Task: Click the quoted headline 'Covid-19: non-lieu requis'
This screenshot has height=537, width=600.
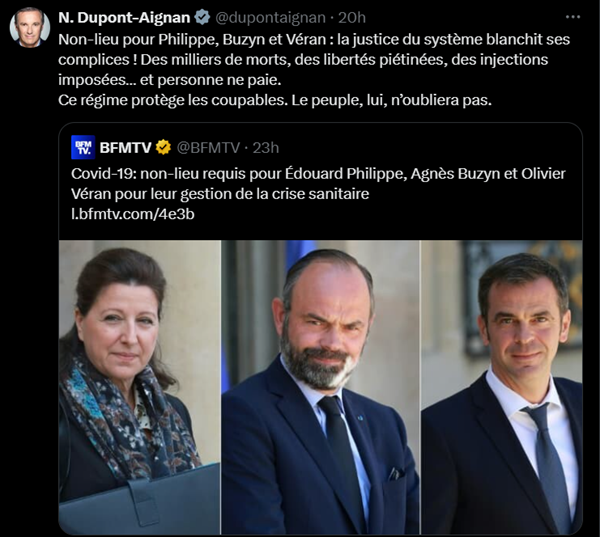Action: 318,174
